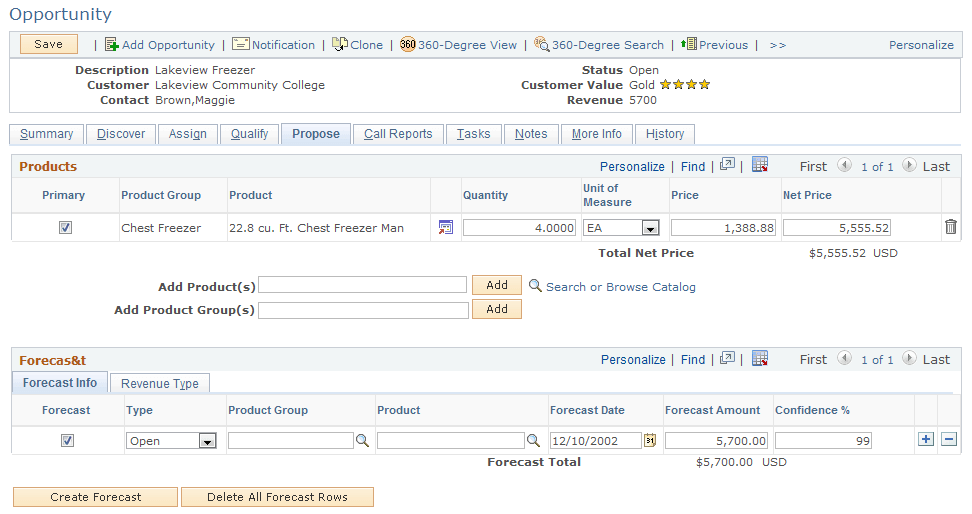
Task: Toggle the Forecast checkbox
Action: point(67,440)
